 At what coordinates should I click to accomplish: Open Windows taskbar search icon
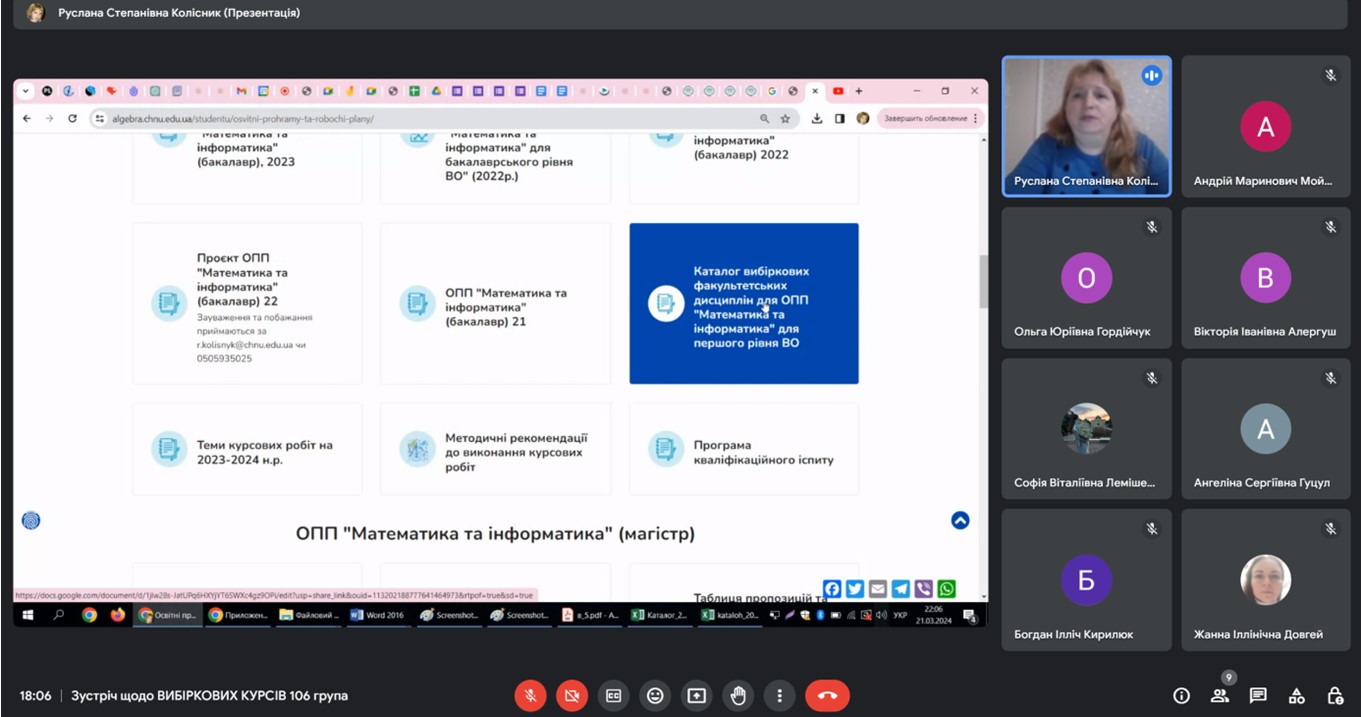pos(58,615)
